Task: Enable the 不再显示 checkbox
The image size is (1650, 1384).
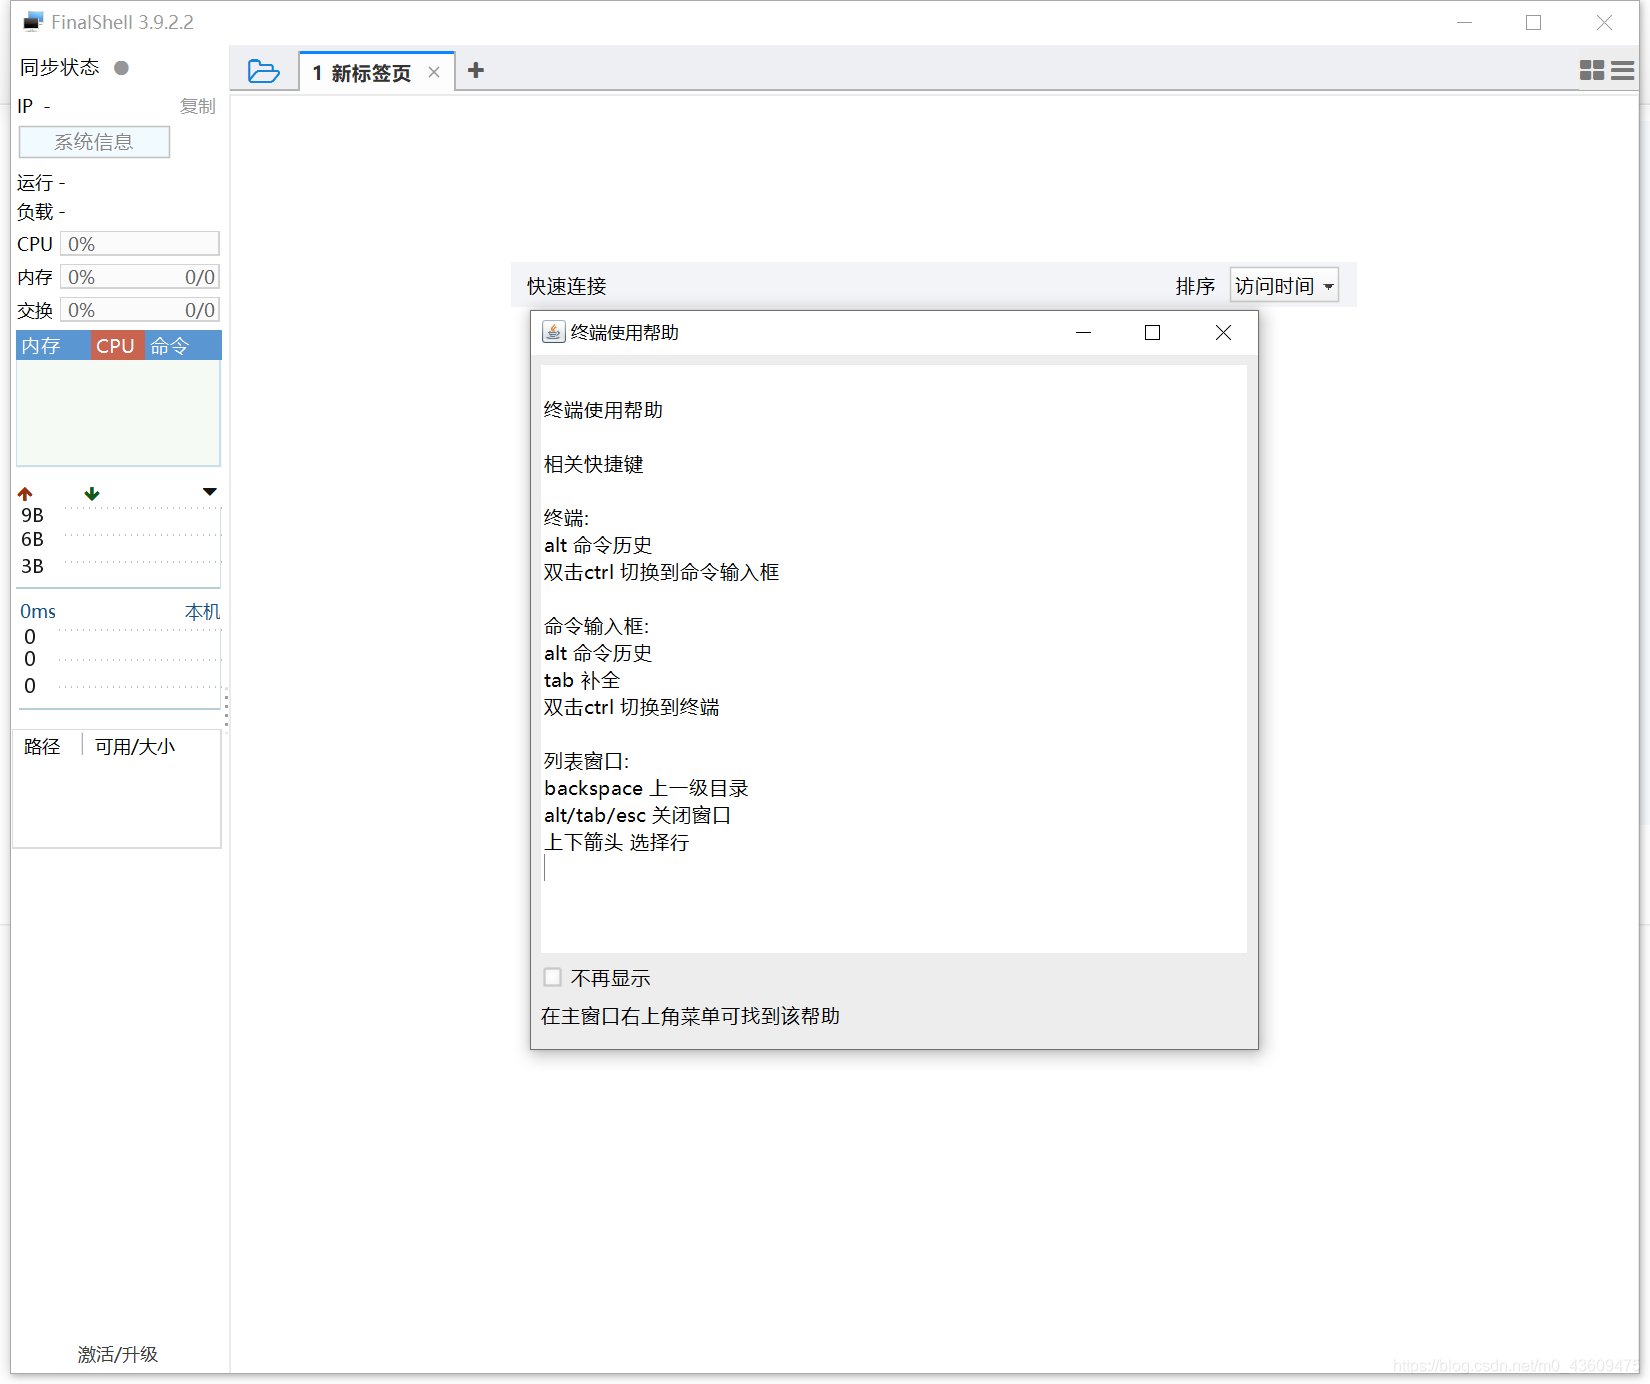Action: 552,977
